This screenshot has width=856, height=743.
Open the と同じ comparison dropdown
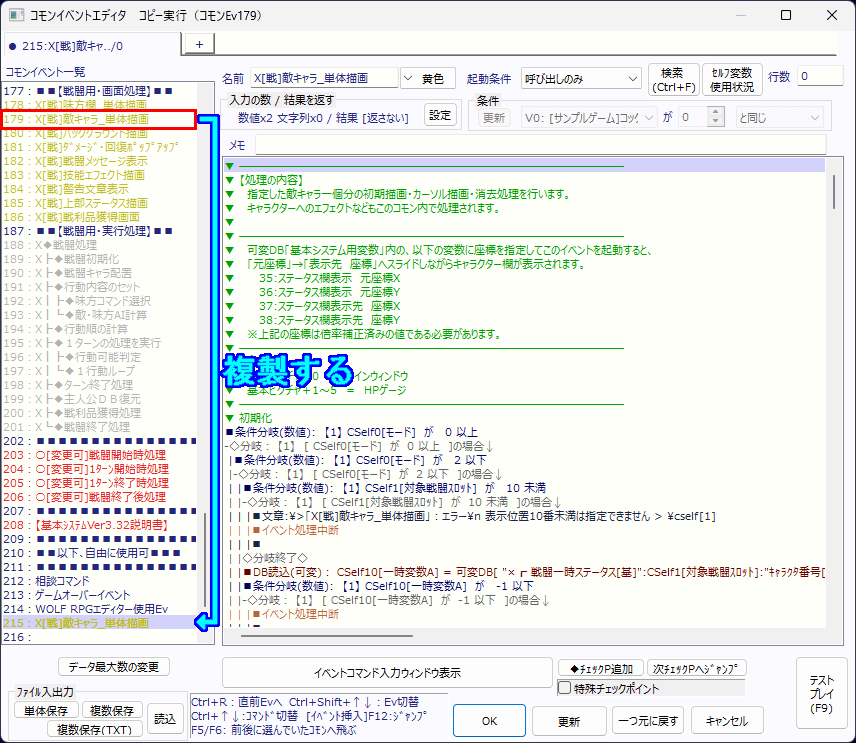coord(777,117)
